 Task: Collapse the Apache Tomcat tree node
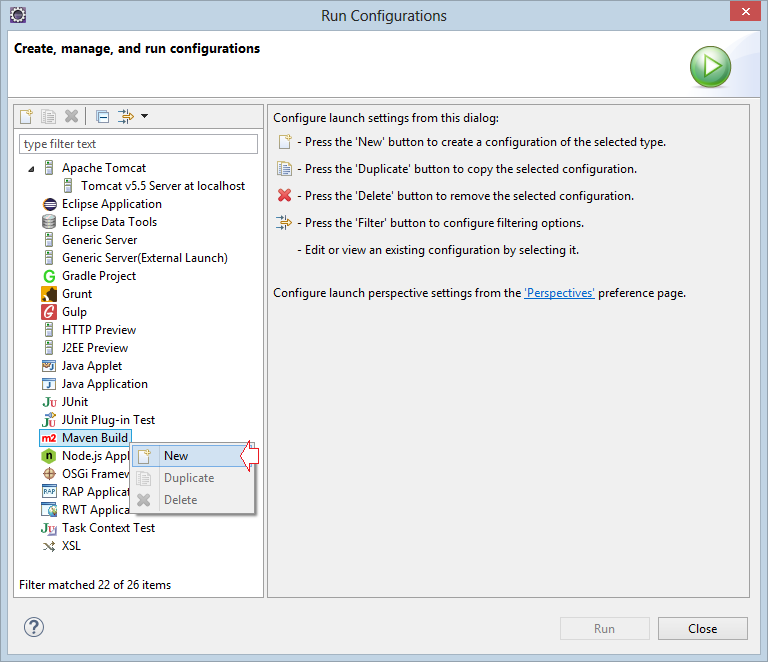click(31, 169)
